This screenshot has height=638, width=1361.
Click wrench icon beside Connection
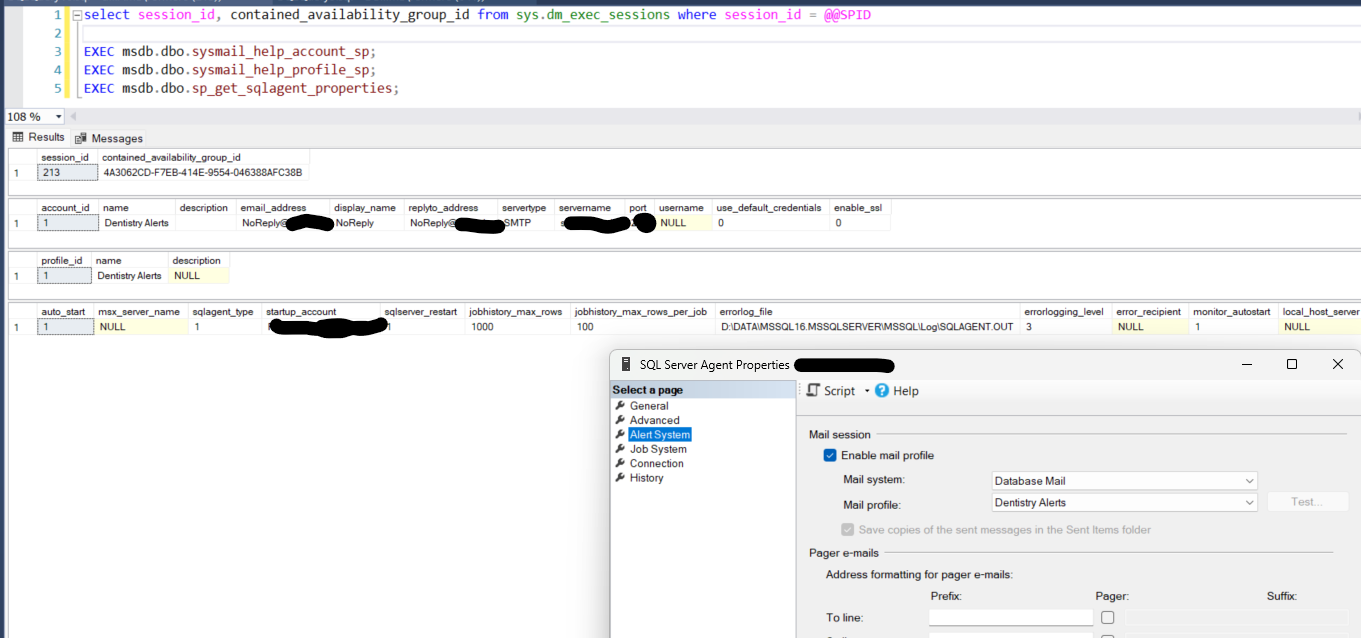click(621, 463)
